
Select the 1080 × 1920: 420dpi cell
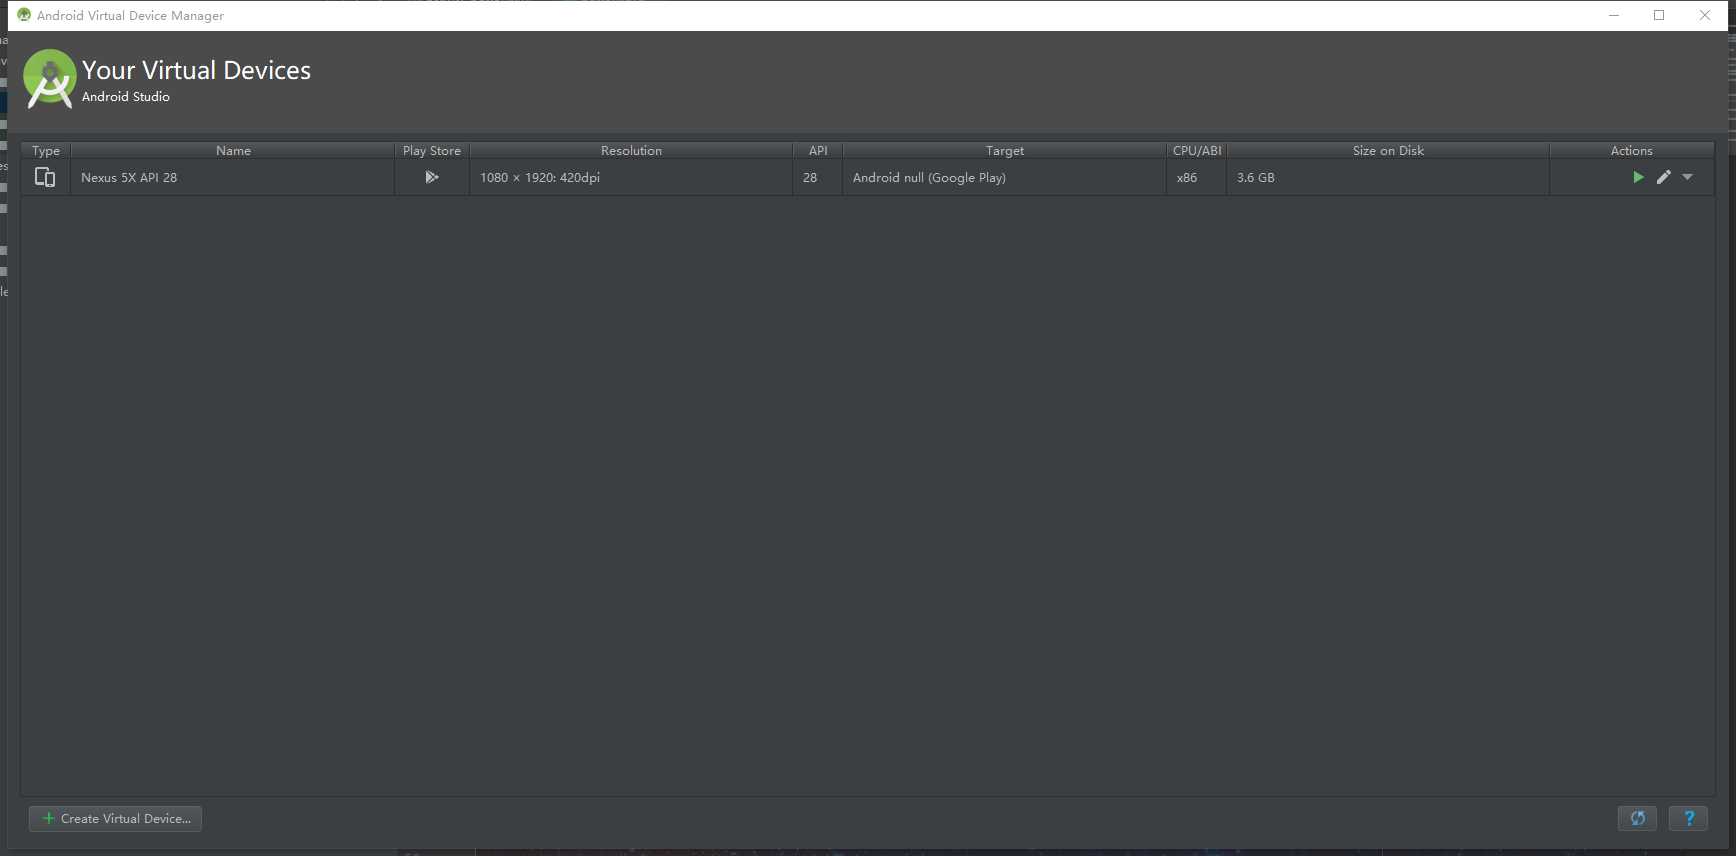coord(631,177)
